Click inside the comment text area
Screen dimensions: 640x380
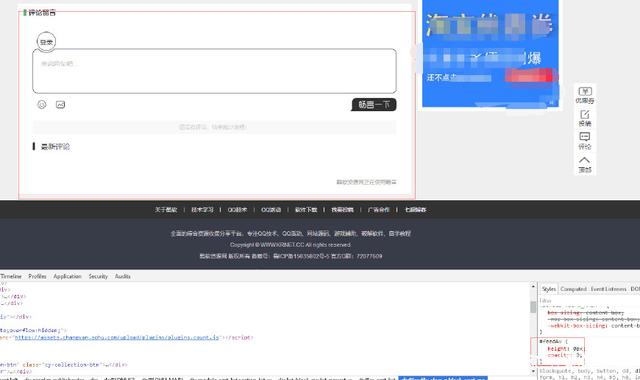(214, 71)
